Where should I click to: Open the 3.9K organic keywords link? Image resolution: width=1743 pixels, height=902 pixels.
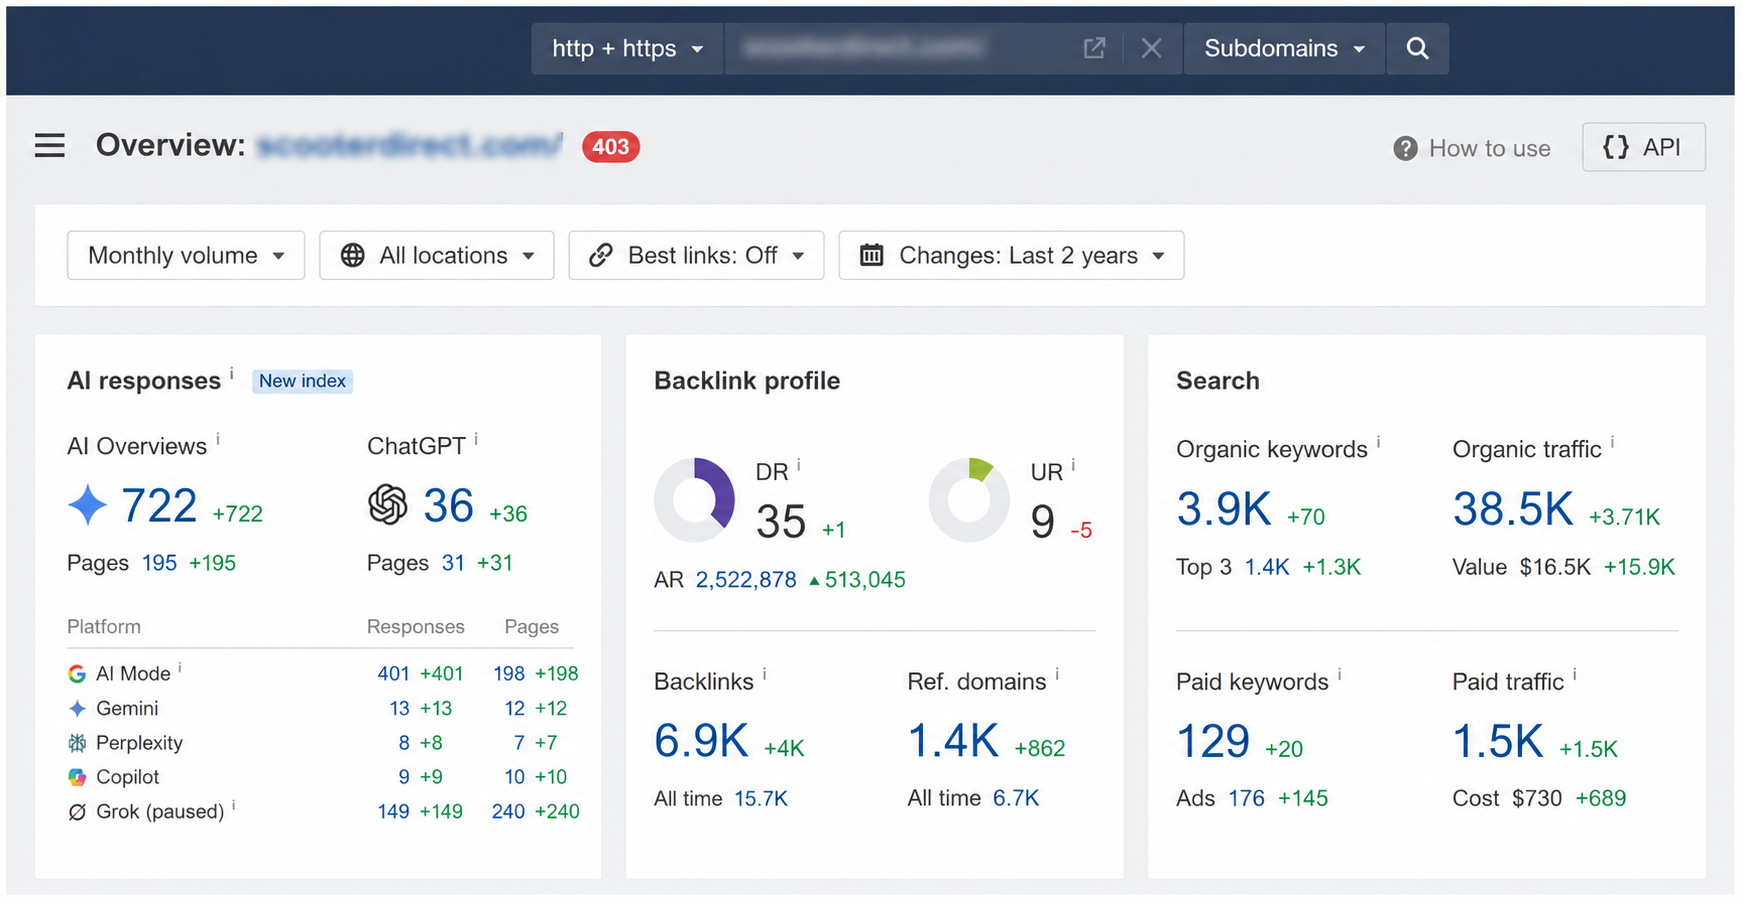click(1224, 509)
